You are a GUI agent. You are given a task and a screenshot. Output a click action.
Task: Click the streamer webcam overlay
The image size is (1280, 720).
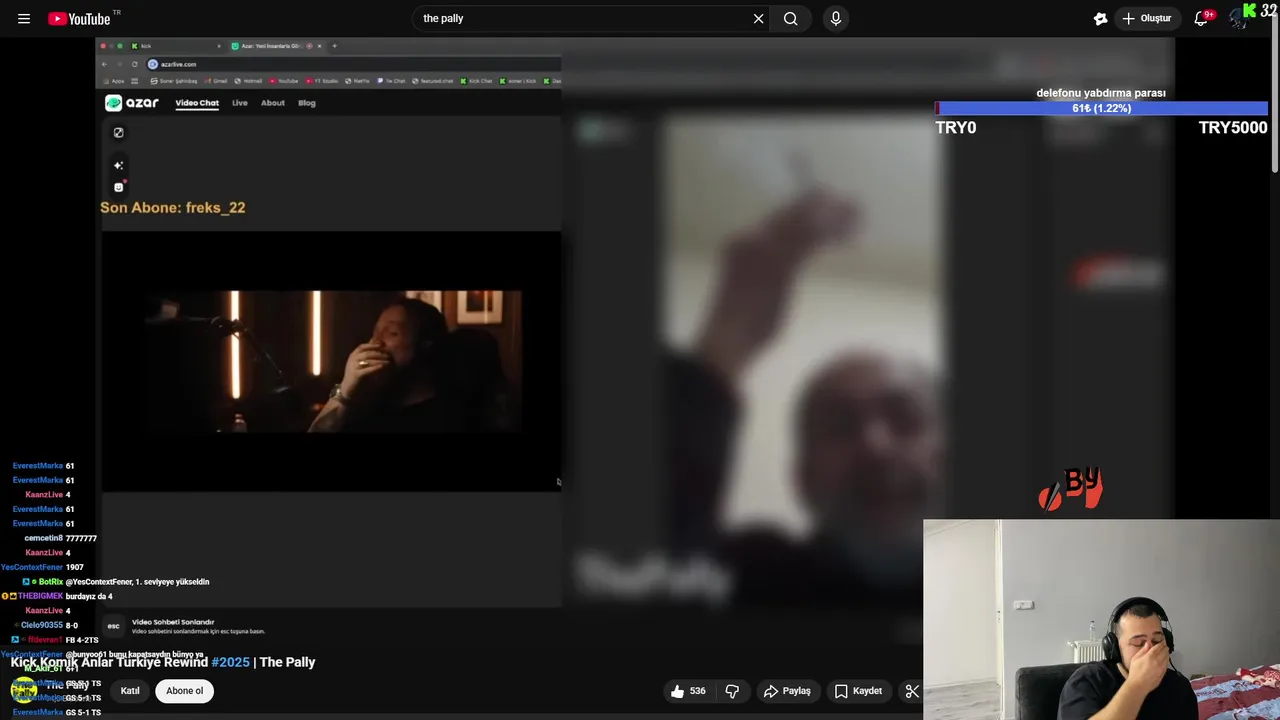pos(1101,619)
